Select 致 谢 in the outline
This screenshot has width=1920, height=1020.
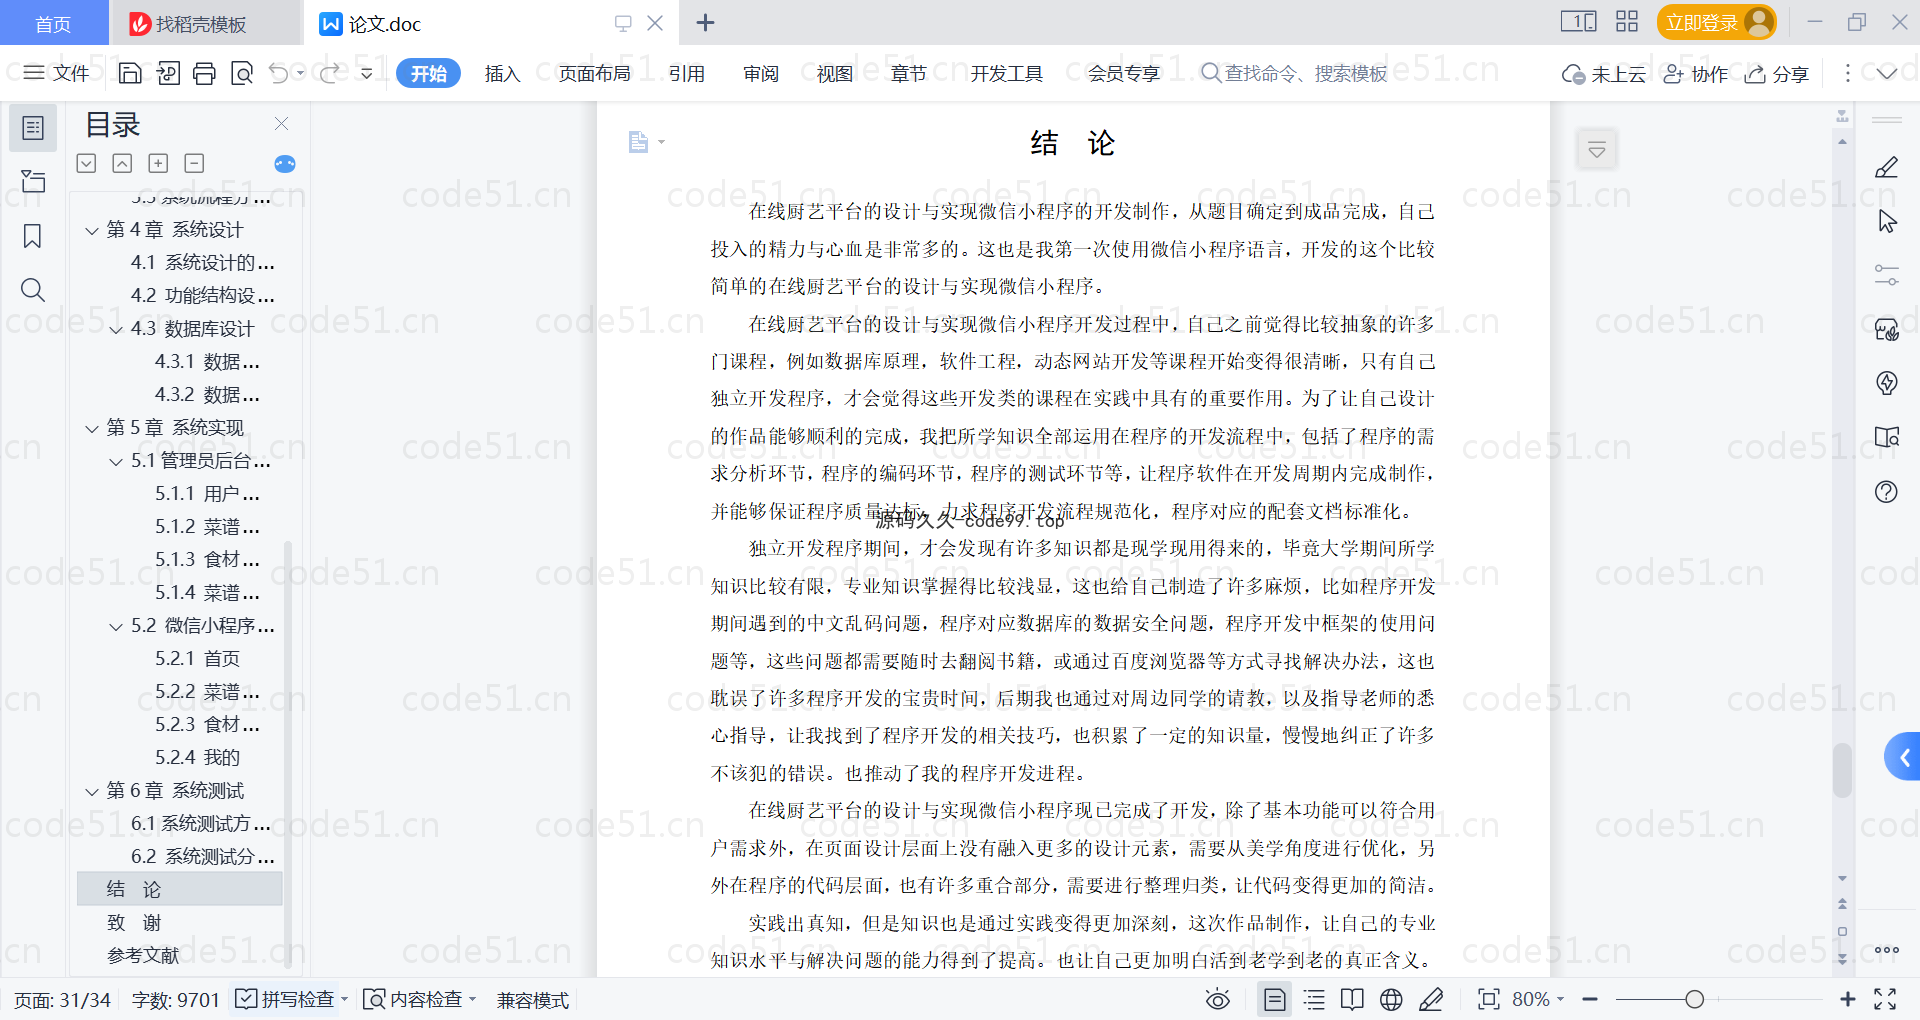tap(134, 922)
